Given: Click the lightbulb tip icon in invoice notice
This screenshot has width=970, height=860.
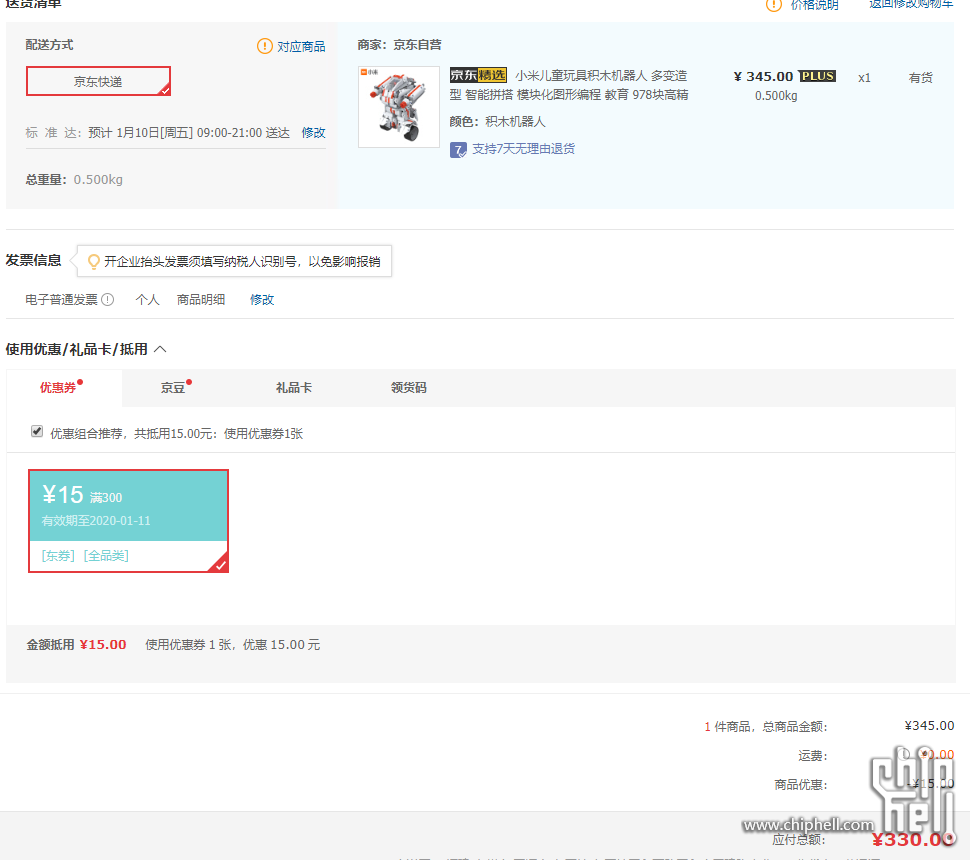Looking at the screenshot, I should 93,262.
